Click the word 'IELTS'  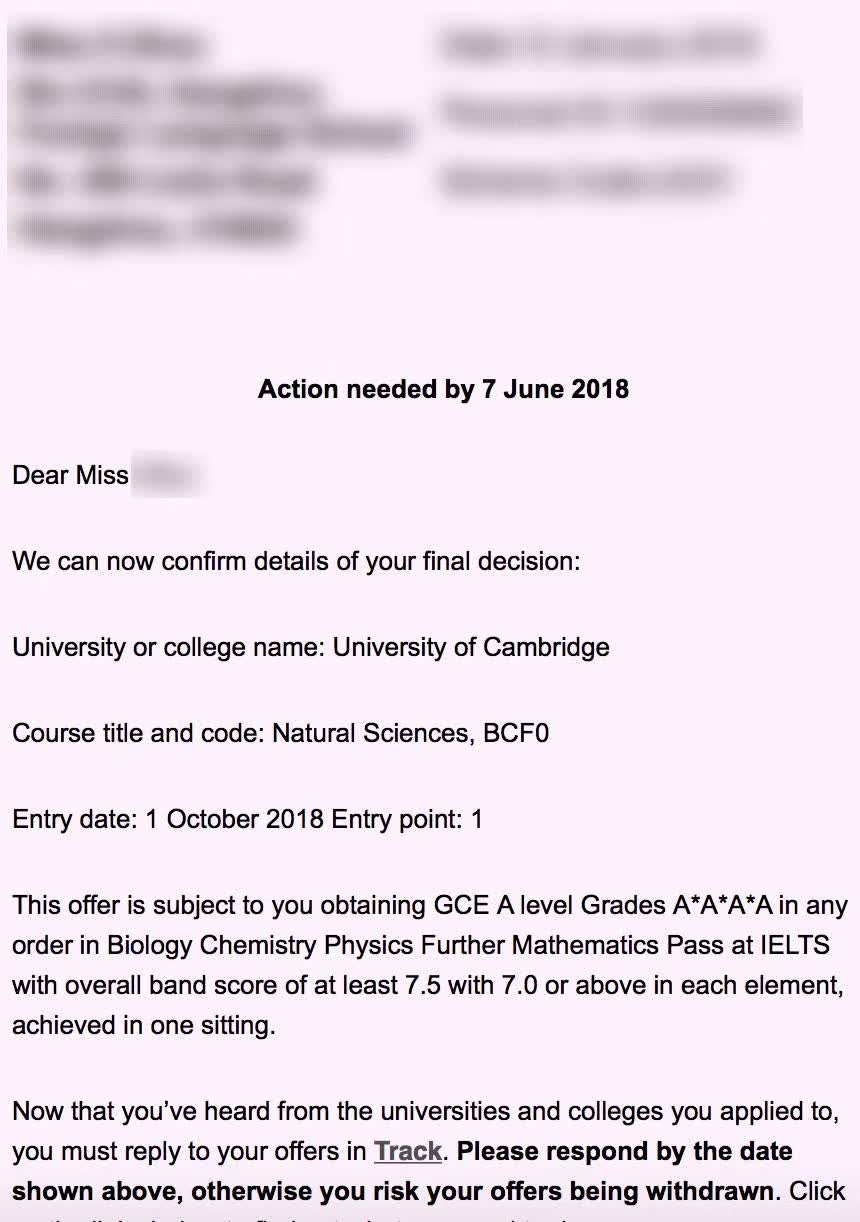click(x=794, y=945)
